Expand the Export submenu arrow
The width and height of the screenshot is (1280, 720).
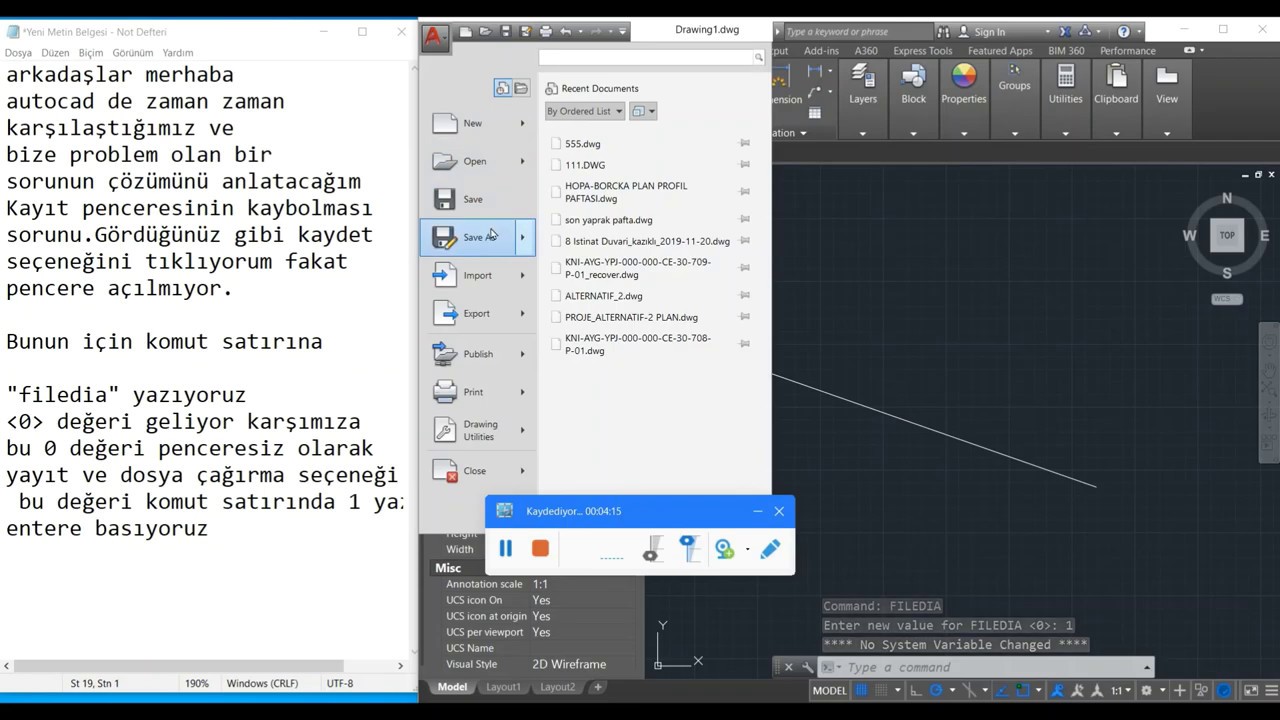pyautogui.click(x=522, y=313)
